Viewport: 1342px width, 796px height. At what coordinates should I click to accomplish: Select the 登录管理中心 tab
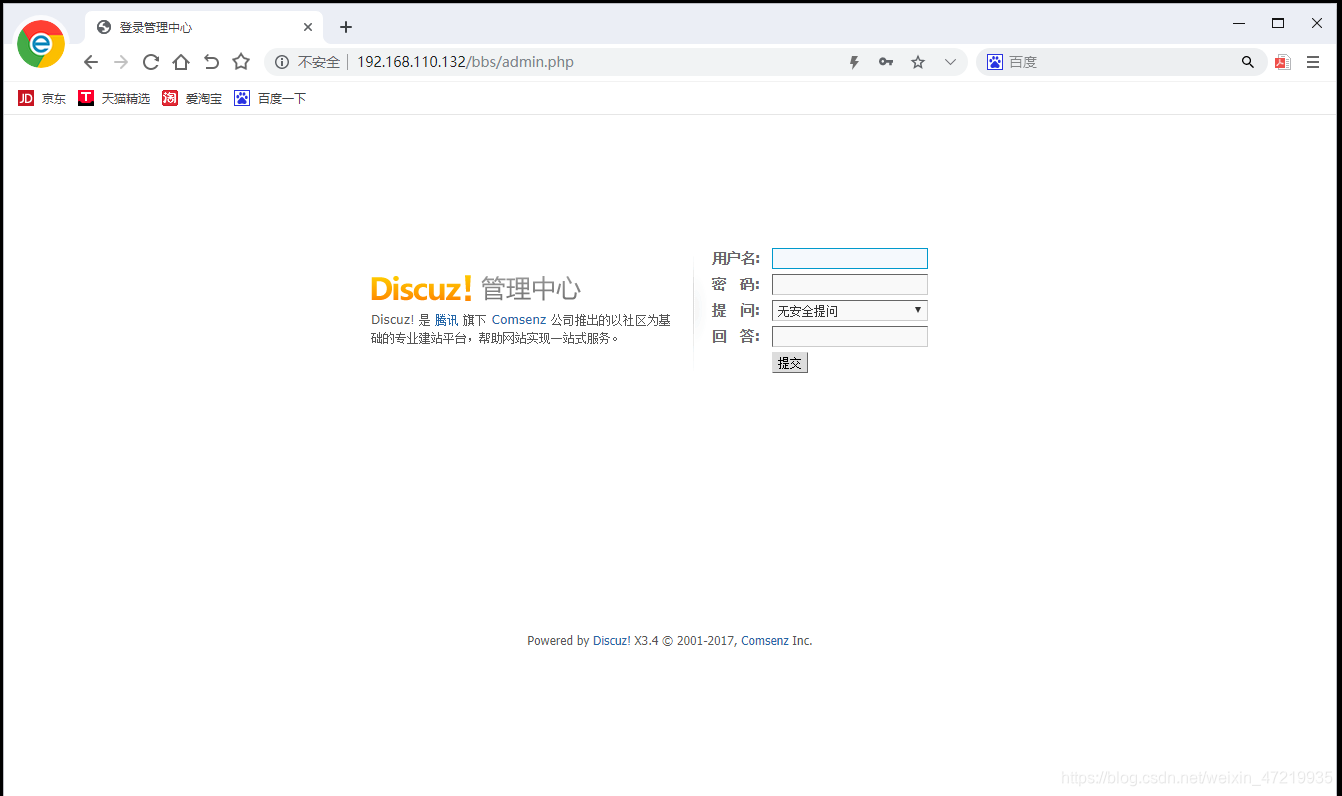(204, 27)
